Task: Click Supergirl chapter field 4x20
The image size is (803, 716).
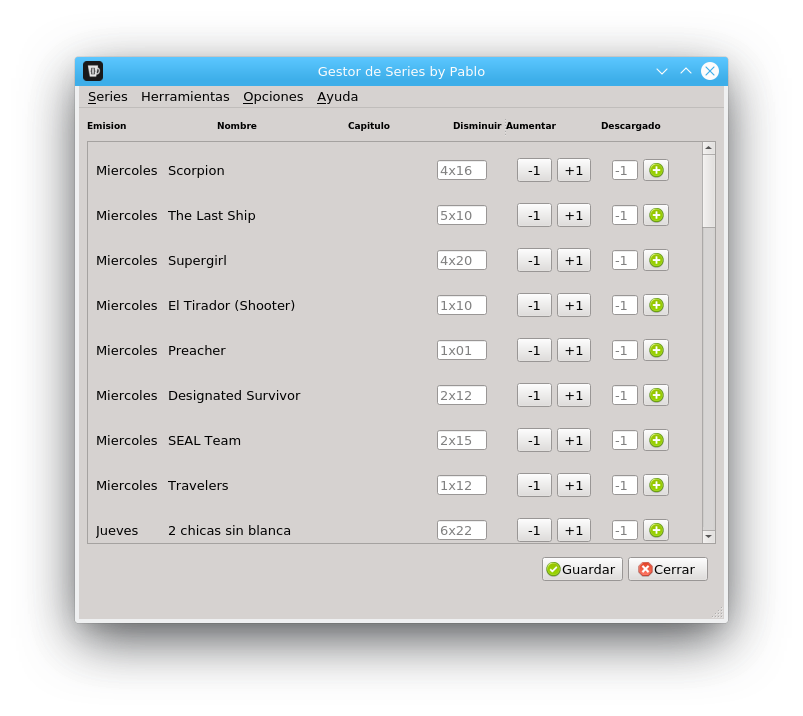Action: click(462, 261)
